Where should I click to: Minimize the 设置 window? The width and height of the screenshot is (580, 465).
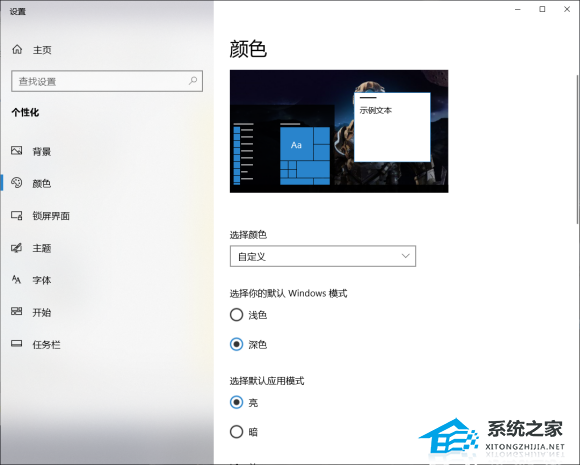518,9
